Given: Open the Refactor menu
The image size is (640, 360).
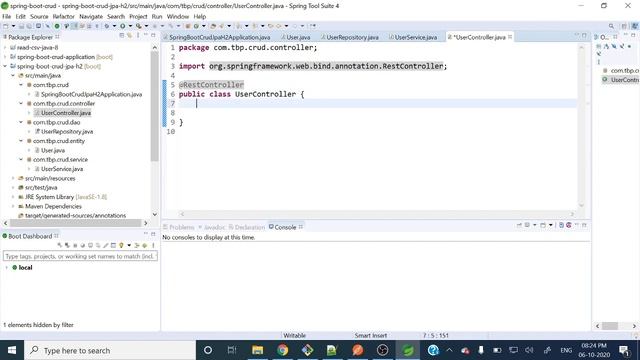Looking at the screenshot, I should click(x=64, y=16).
